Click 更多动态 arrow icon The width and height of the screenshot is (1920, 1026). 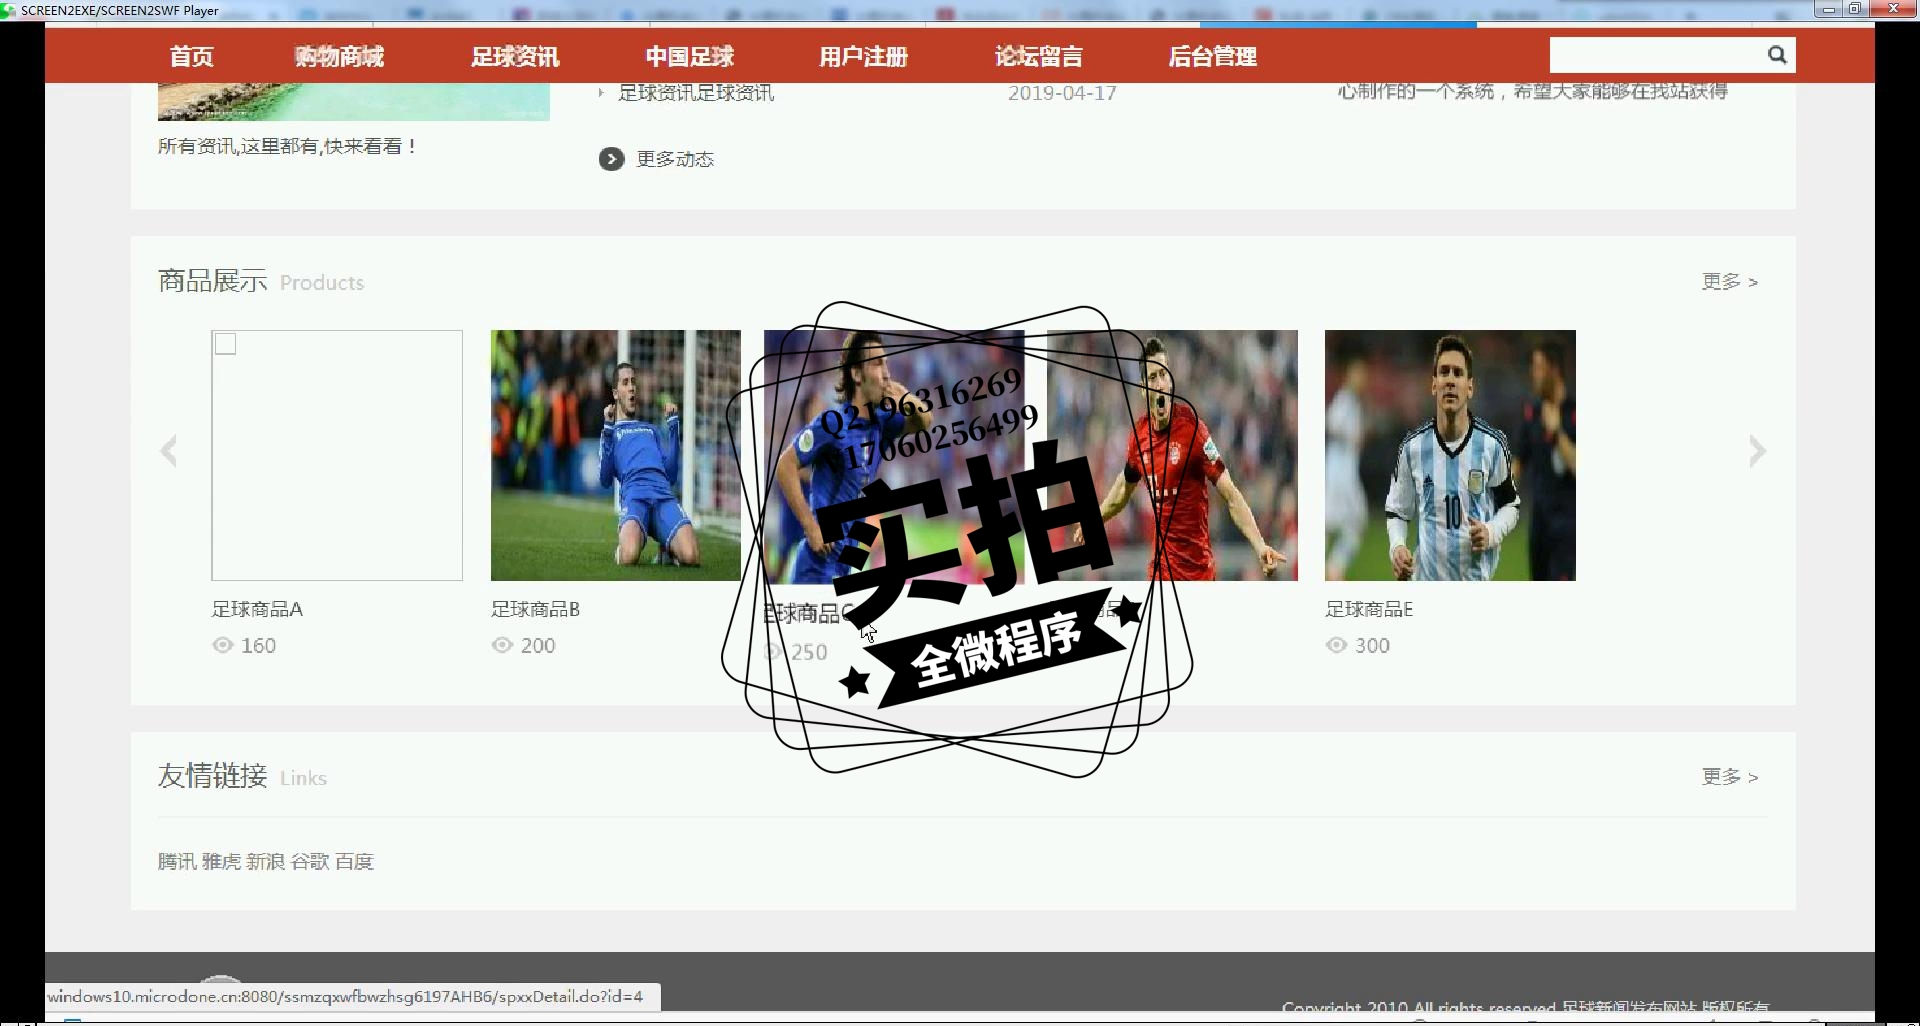pos(611,159)
